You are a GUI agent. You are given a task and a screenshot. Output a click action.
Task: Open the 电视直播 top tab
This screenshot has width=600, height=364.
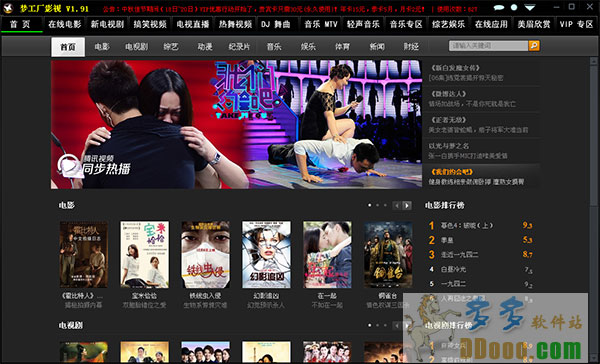pyautogui.click(x=192, y=24)
